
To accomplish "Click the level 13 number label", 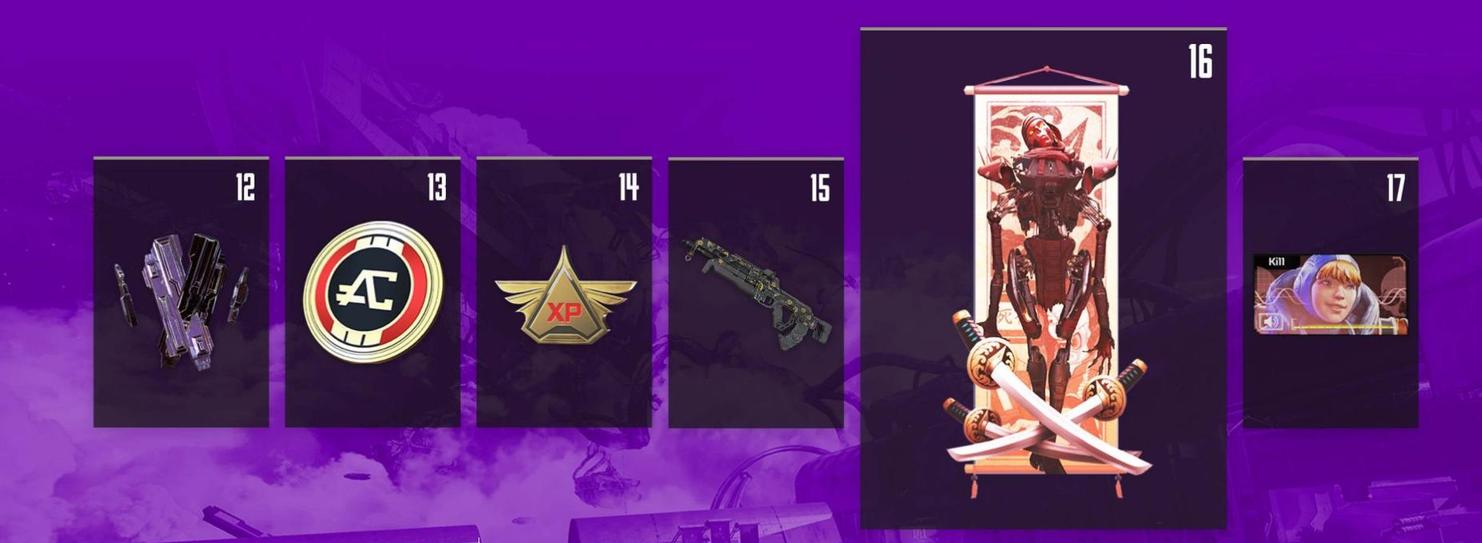I will point(437,187).
